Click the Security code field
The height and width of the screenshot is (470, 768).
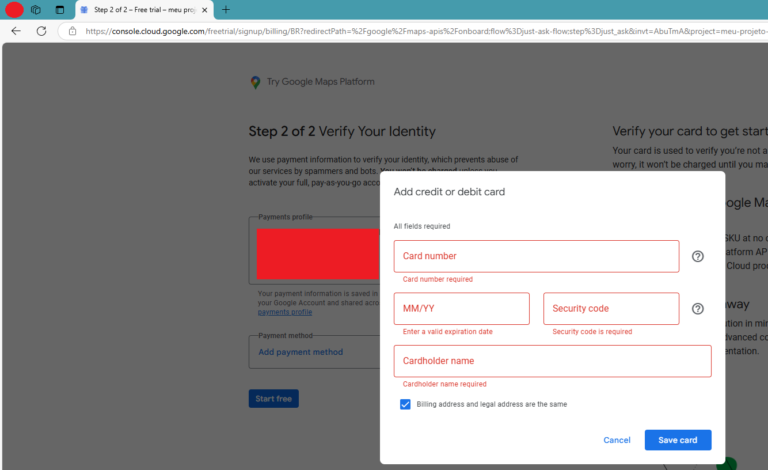pos(610,309)
